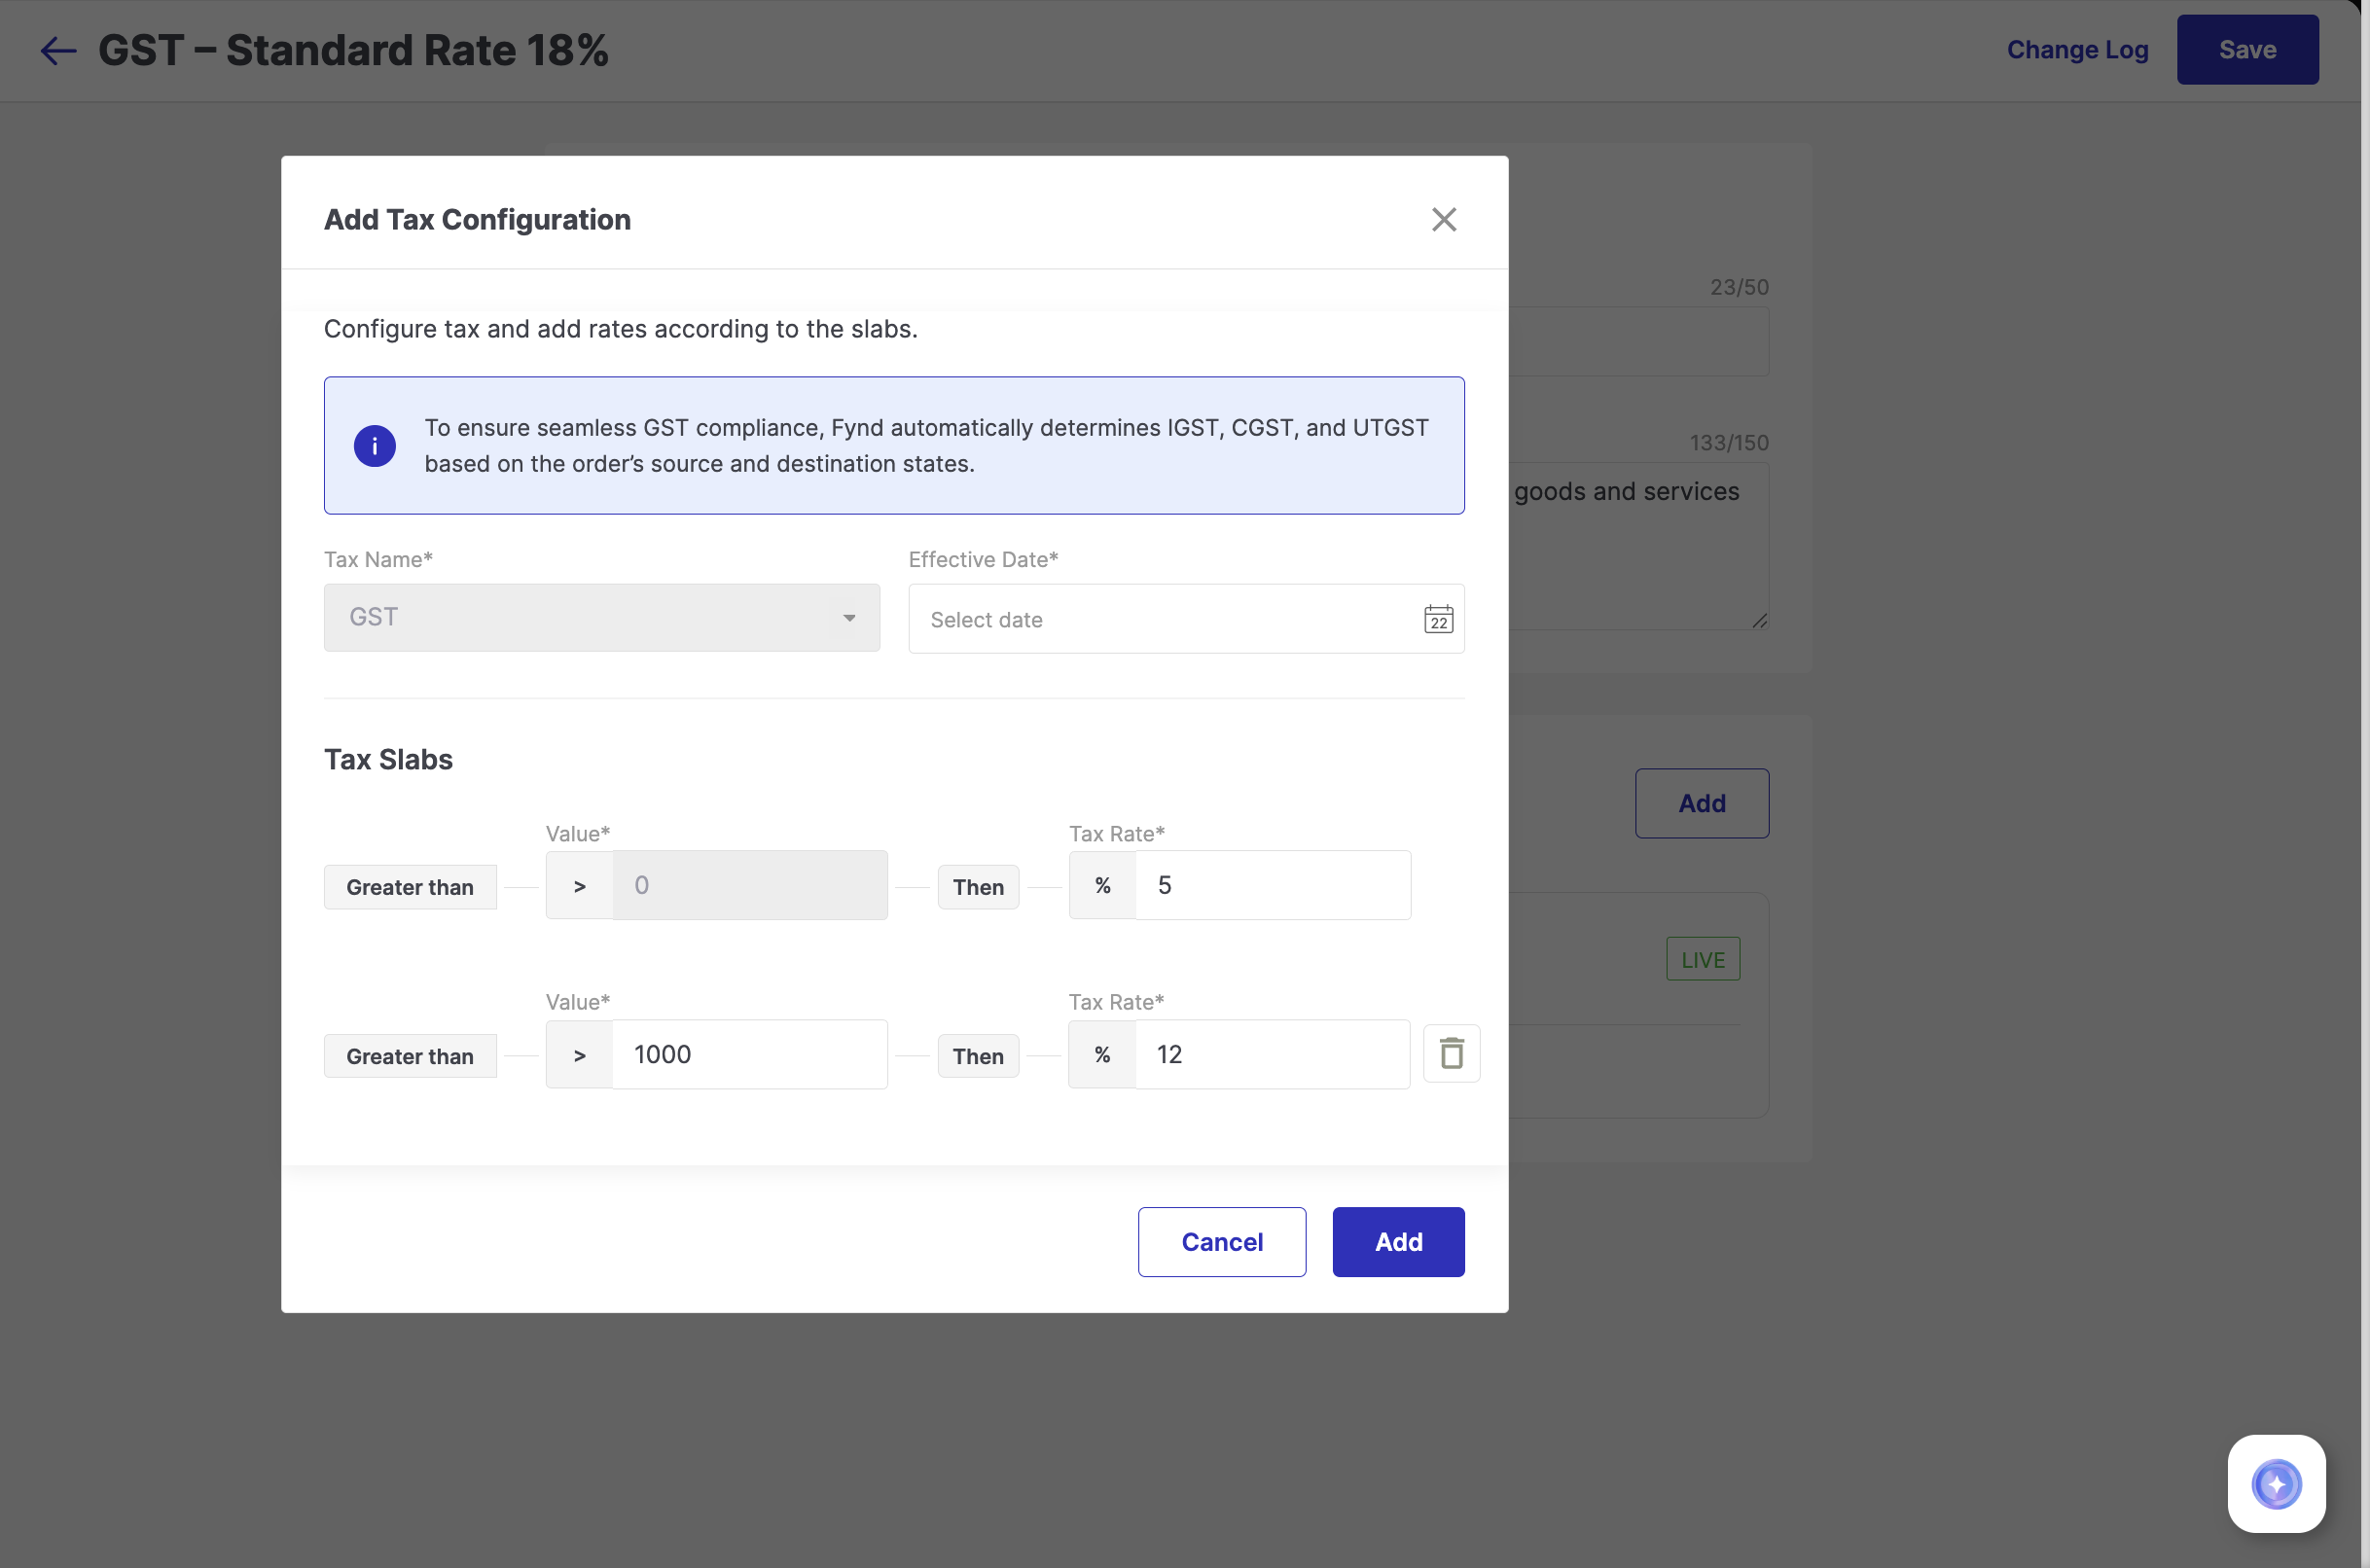
Task: Open the Effective Date calendar icon
Action: click(x=1438, y=619)
